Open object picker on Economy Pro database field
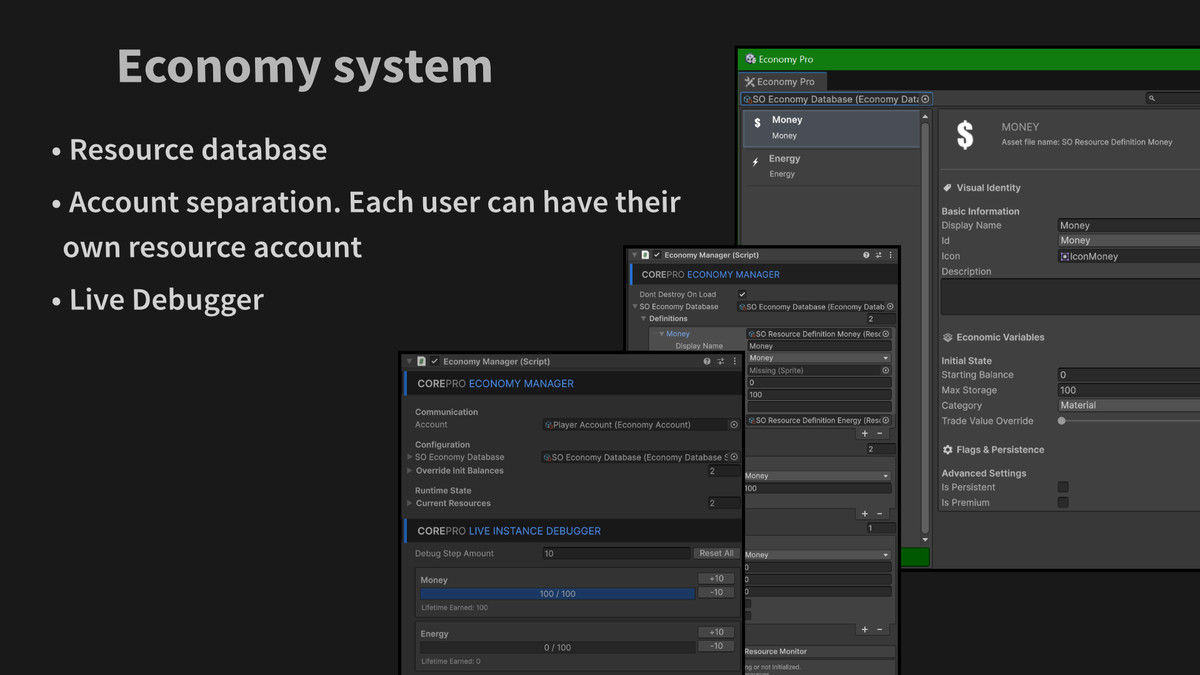The image size is (1200, 675). point(925,99)
